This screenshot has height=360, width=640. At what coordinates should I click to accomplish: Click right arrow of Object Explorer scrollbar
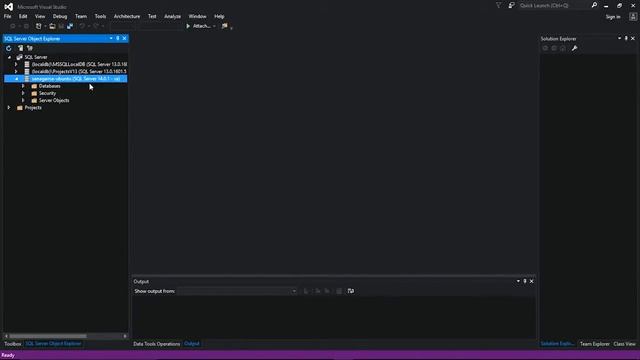125,336
